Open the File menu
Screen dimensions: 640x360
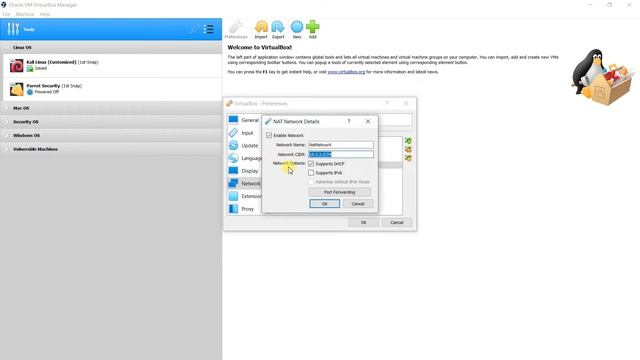click(x=7, y=14)
